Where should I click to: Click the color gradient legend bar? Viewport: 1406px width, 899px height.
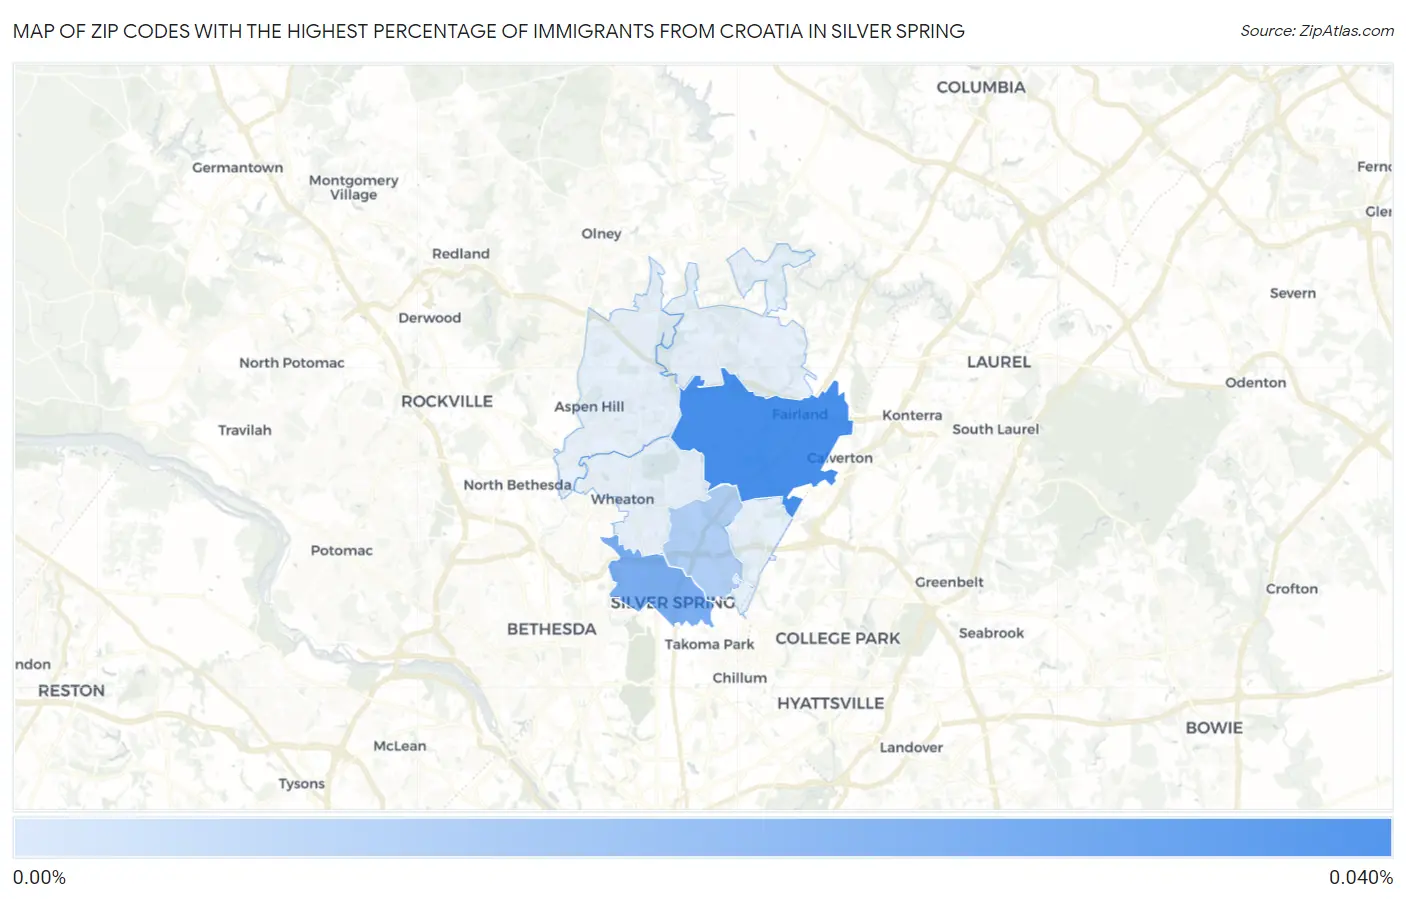pyautogui.click(x=703, y=838)
